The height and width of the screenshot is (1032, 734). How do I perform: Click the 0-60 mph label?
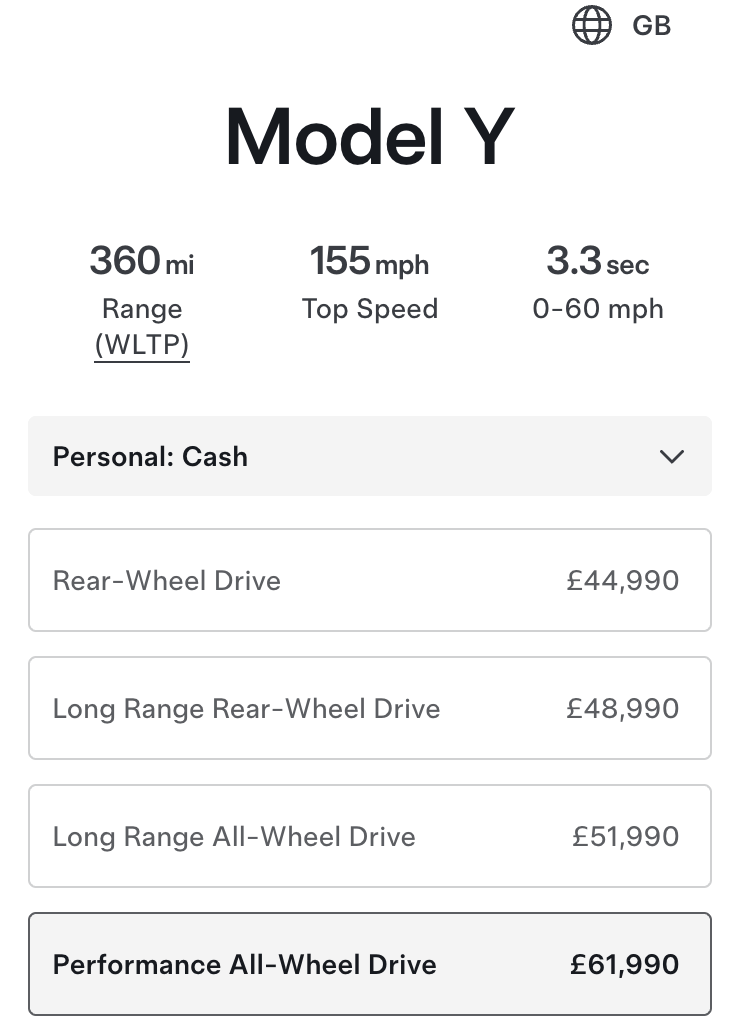(x=597, y=309)
